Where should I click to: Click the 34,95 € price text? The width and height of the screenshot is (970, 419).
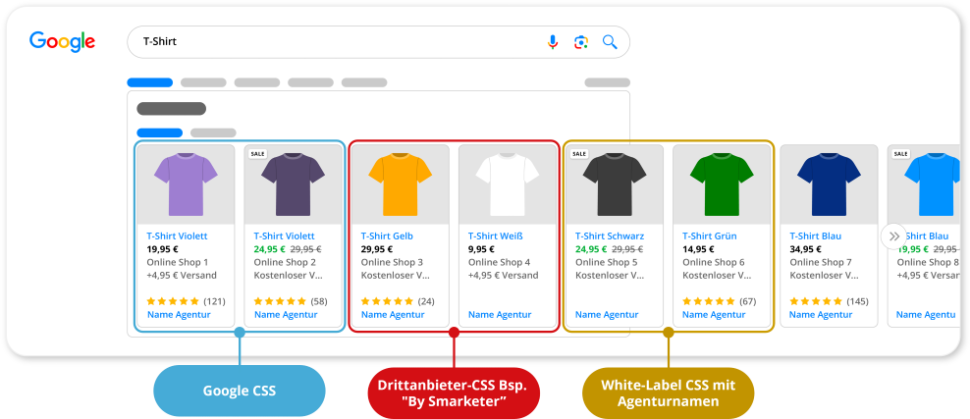click(805, 249)
